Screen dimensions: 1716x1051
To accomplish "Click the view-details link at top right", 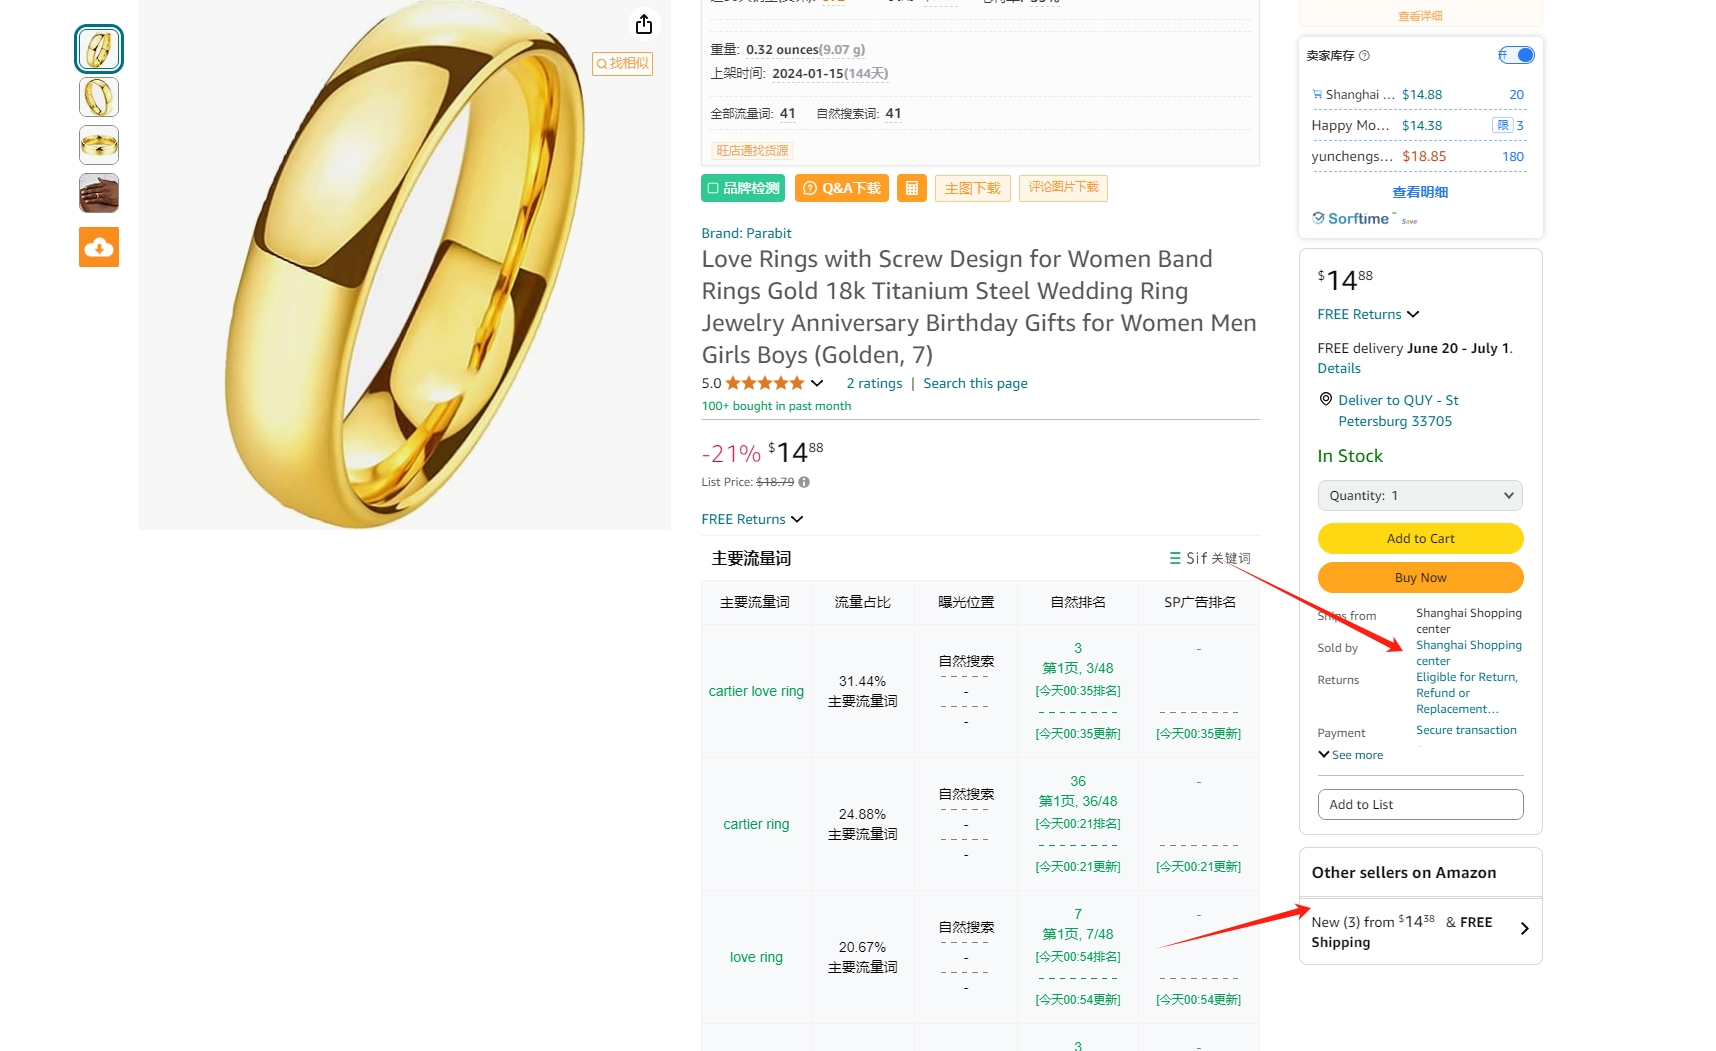I will [x=1420, y=16].
